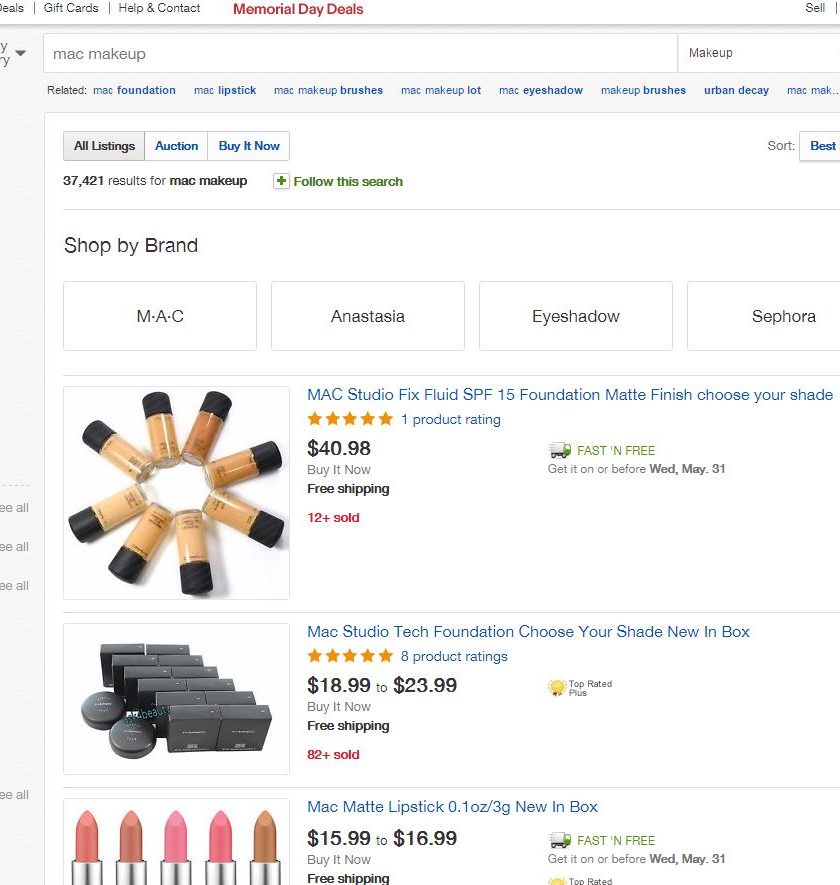
Task: Click the 'mac lipstick' related search link
Action: point(225,90)
